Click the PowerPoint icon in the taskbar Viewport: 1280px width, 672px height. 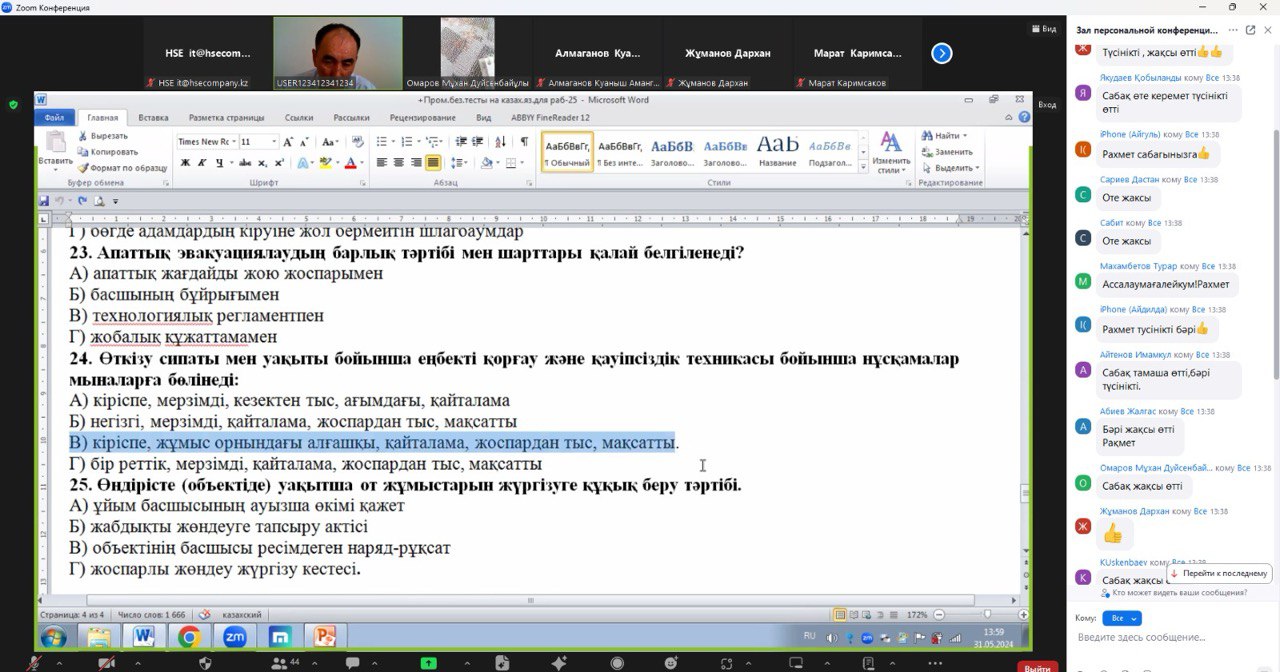click(x=325, y=636)
